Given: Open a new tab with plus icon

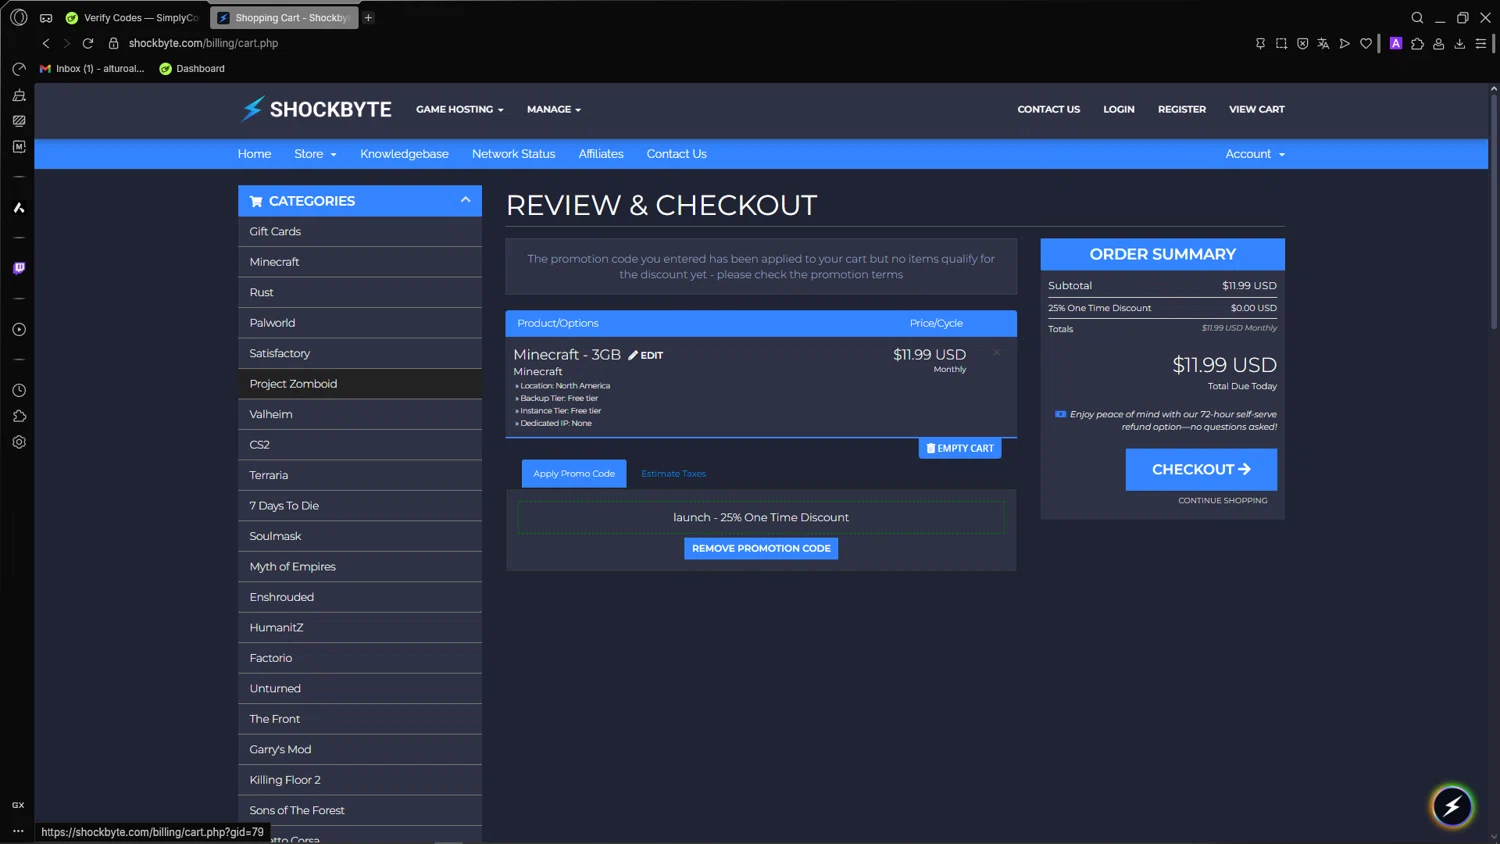Looking at the screenshot, I should click(368, 17).
